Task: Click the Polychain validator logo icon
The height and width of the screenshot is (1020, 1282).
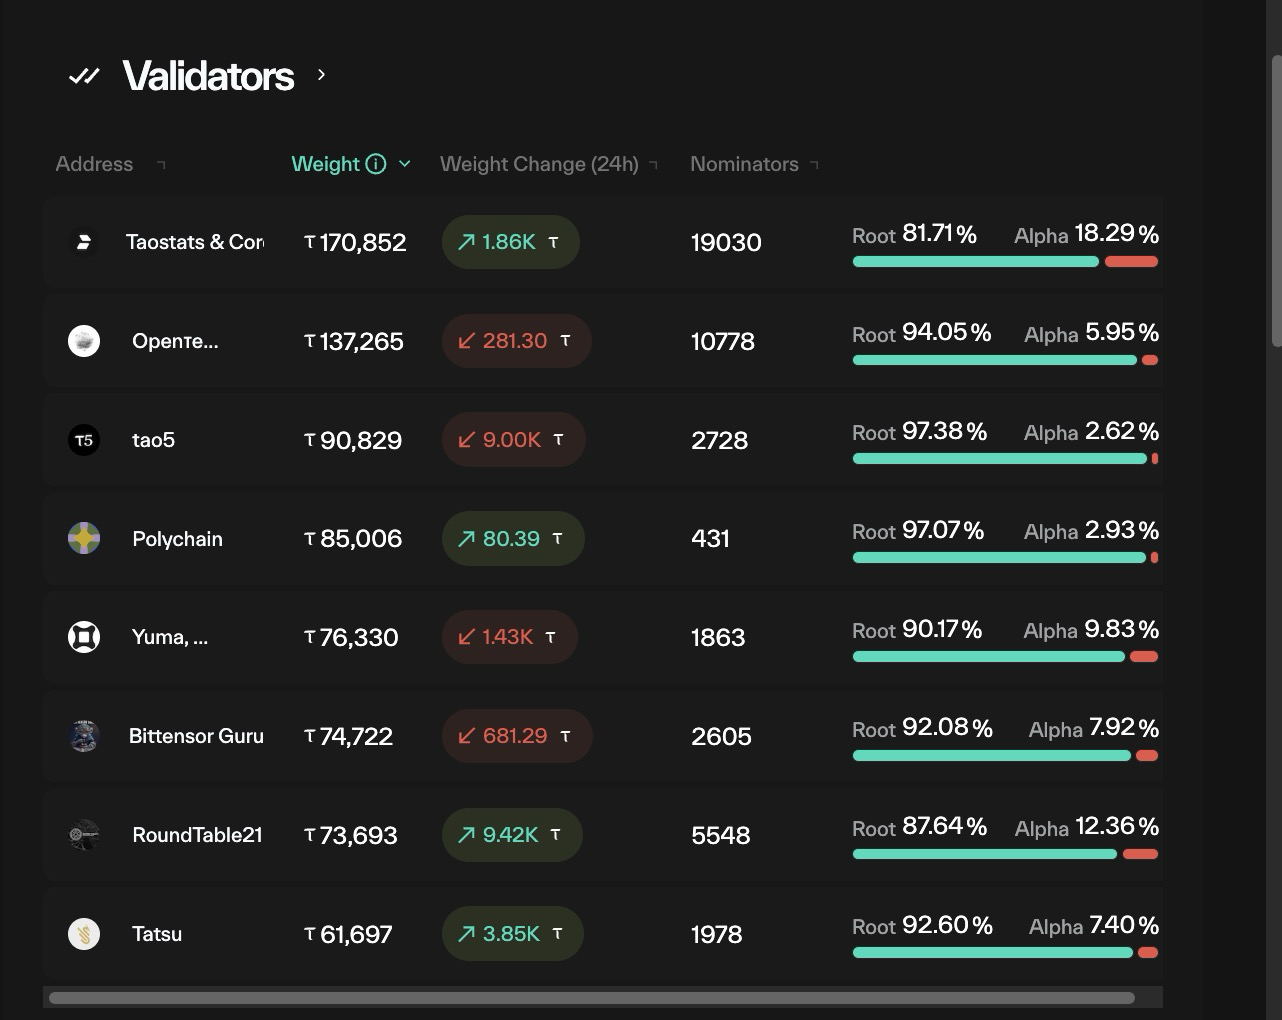Action: point(84,538)
